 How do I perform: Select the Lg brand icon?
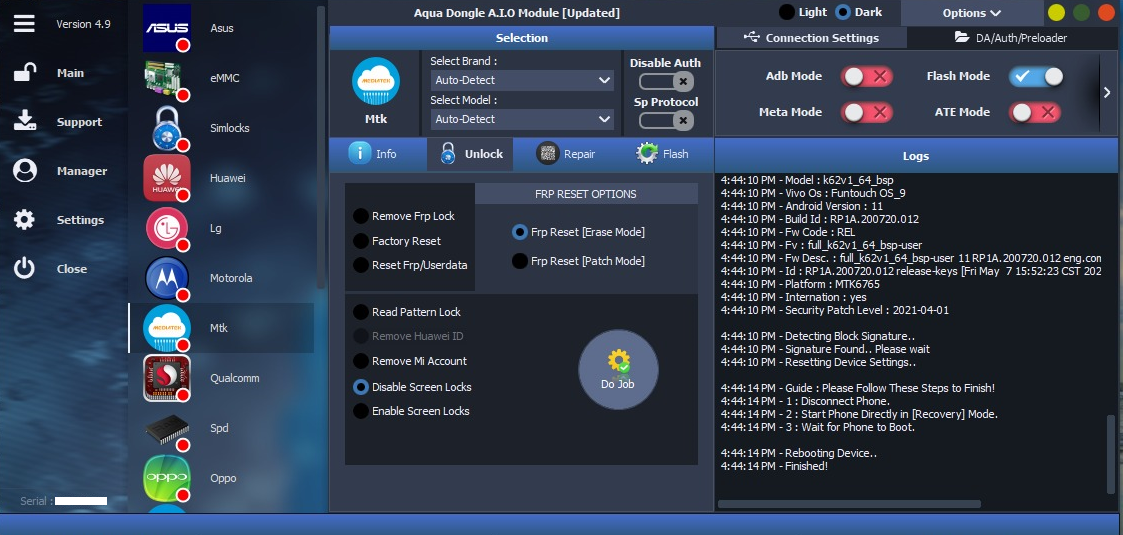tap(167, 228)
